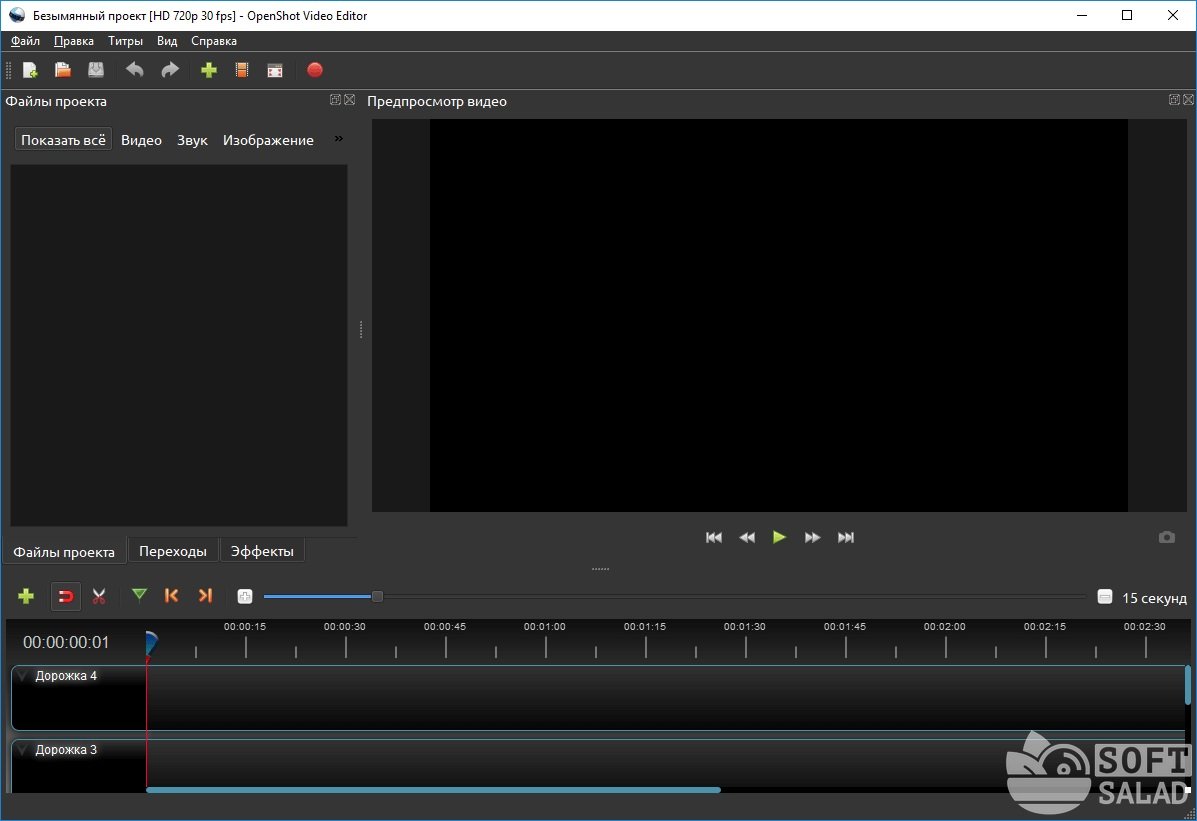
Task: Open the Choose Profile film icon
Action: pyautogui.click(x=241, y=70)
